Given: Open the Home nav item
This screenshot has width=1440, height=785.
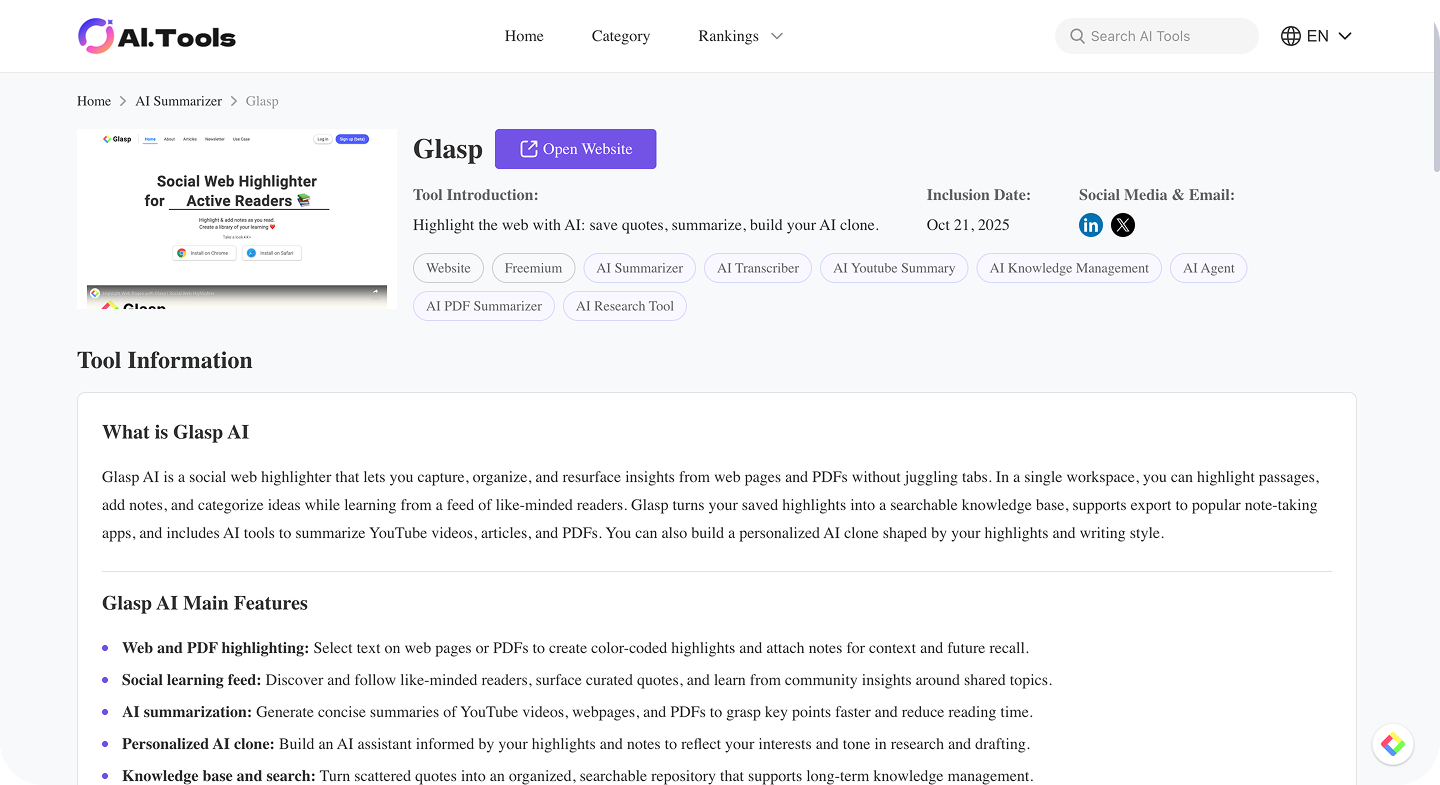Looking at the screenshot, I should 524,36.
